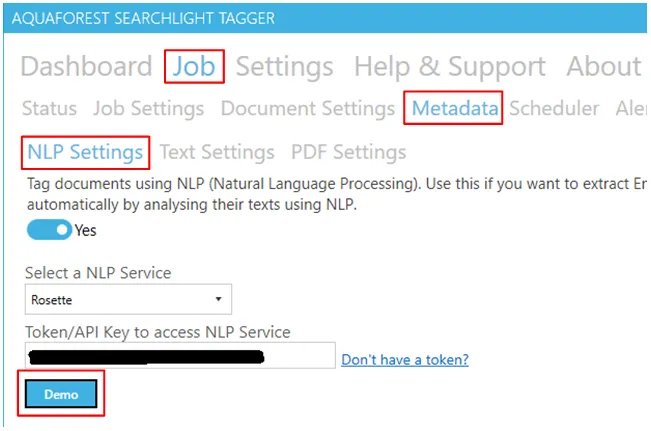Open the "Don't have a token?" link
Screen dimensions: 651x431
[405, 360]
